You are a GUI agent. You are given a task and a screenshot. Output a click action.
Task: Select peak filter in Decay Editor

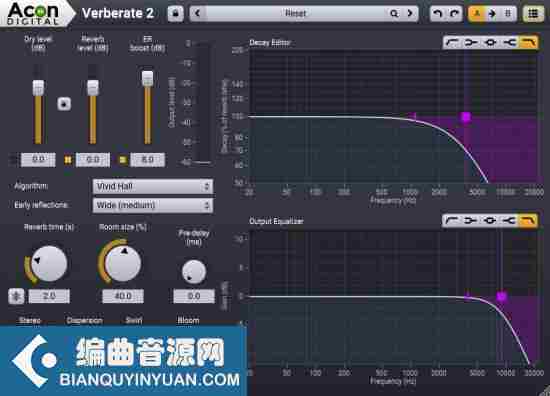coord(490,43)
